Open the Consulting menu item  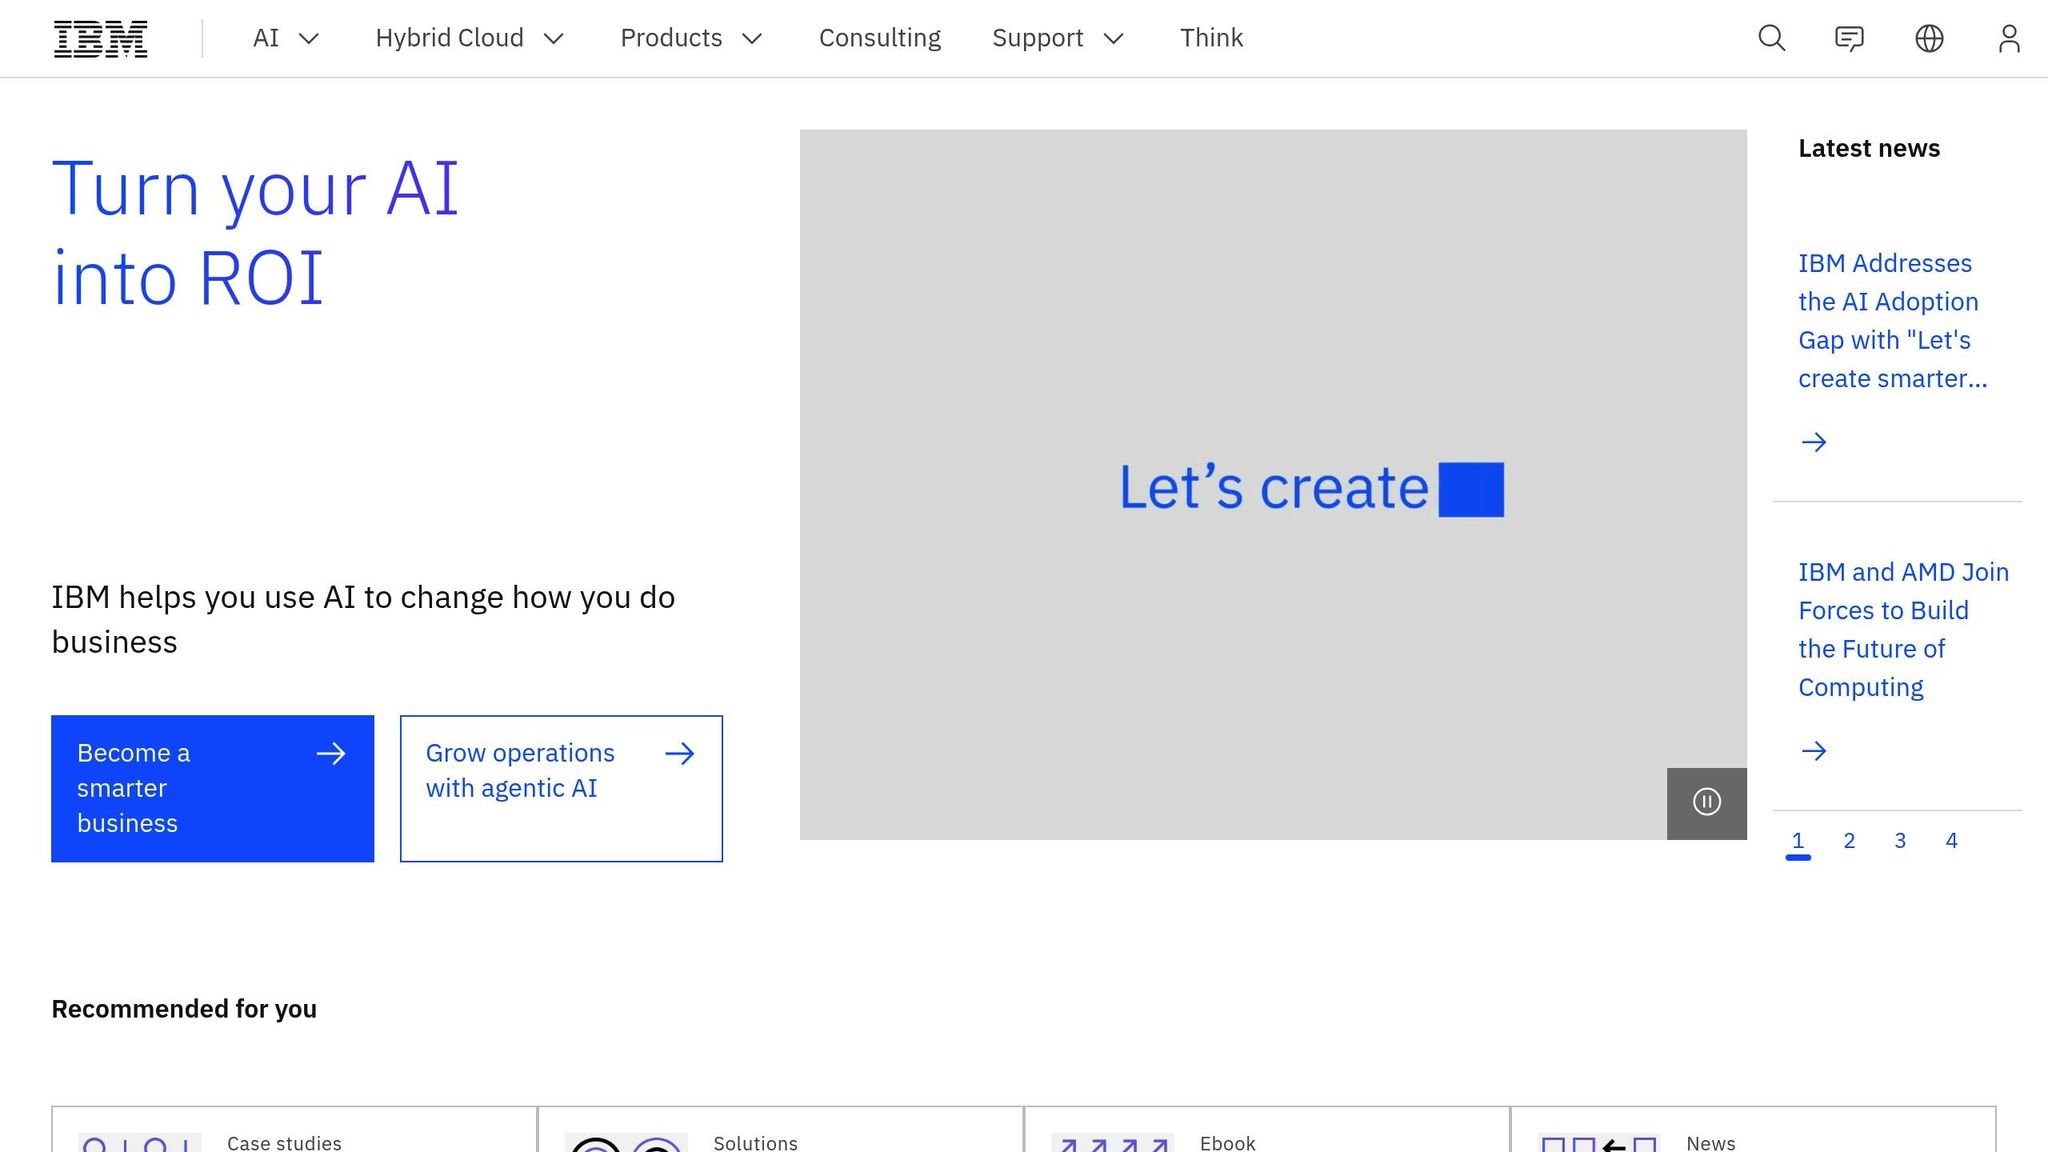(x=880, y=38)
